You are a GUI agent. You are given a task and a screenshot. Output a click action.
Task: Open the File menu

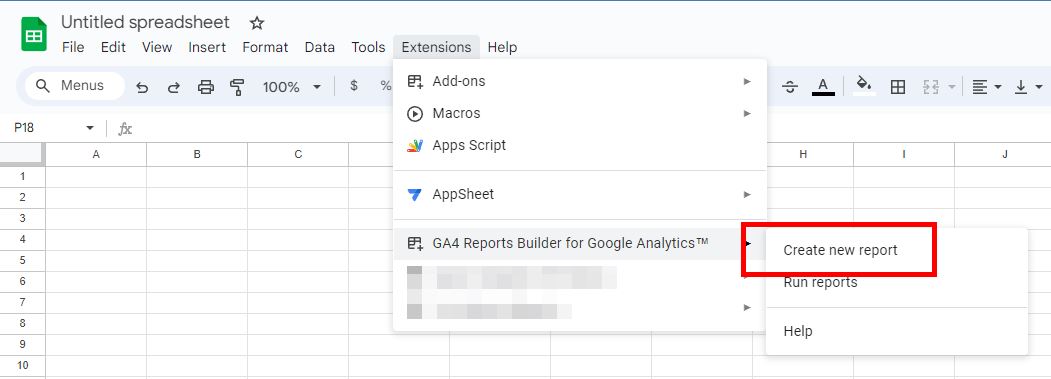(73, 48)
